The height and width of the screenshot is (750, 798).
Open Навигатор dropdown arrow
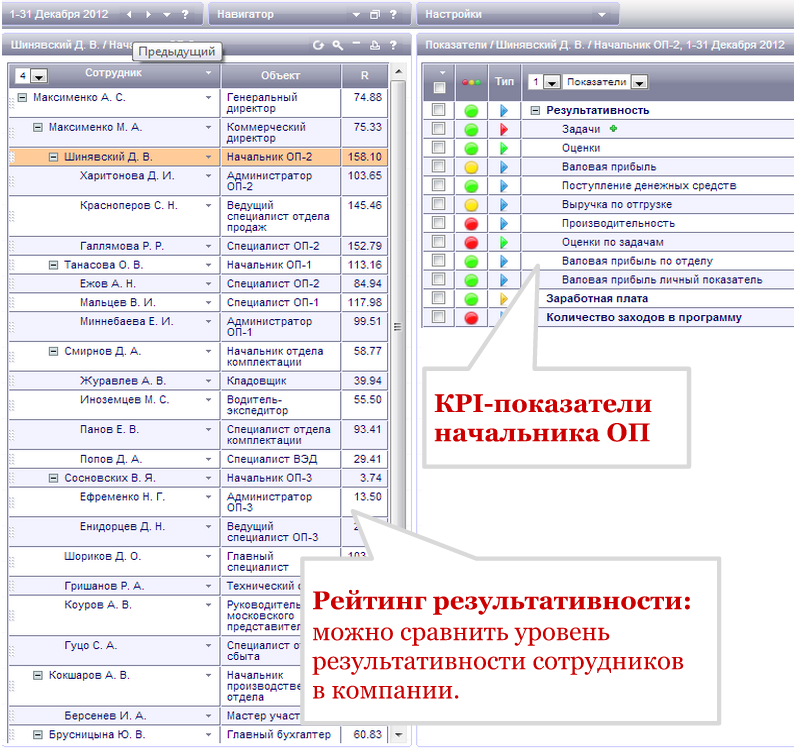point(356,15)
